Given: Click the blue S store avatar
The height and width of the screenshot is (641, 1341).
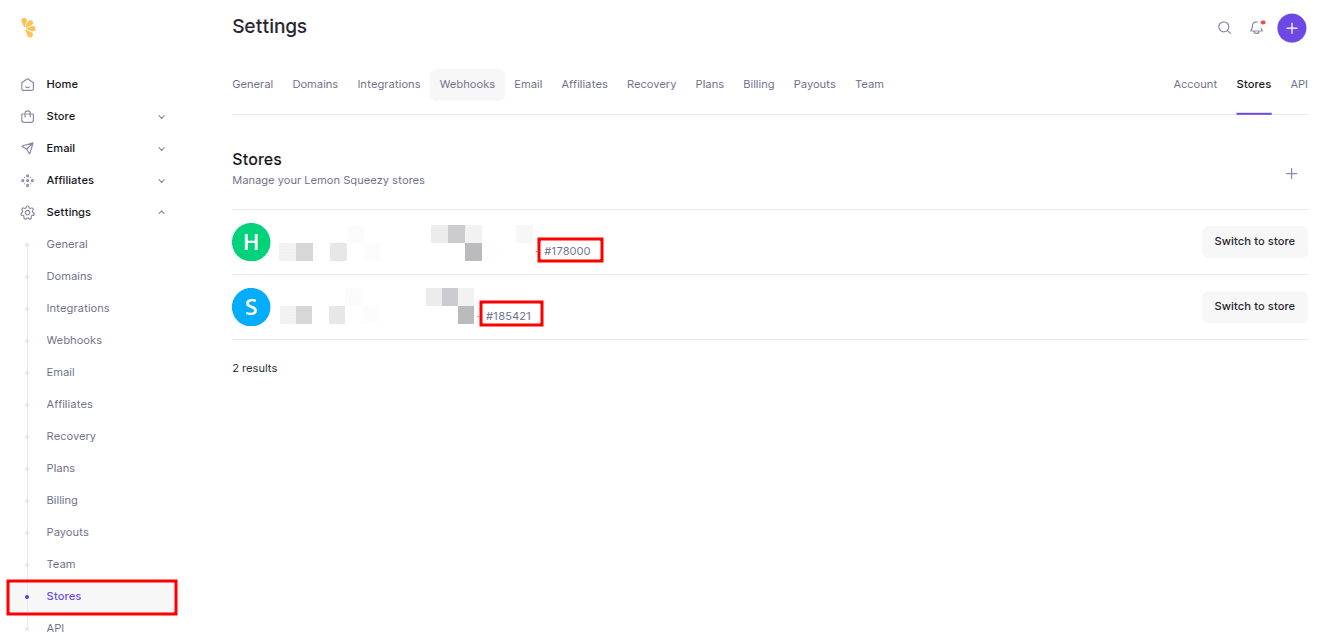Looking at the screenshot, I should tap(251, 307).
